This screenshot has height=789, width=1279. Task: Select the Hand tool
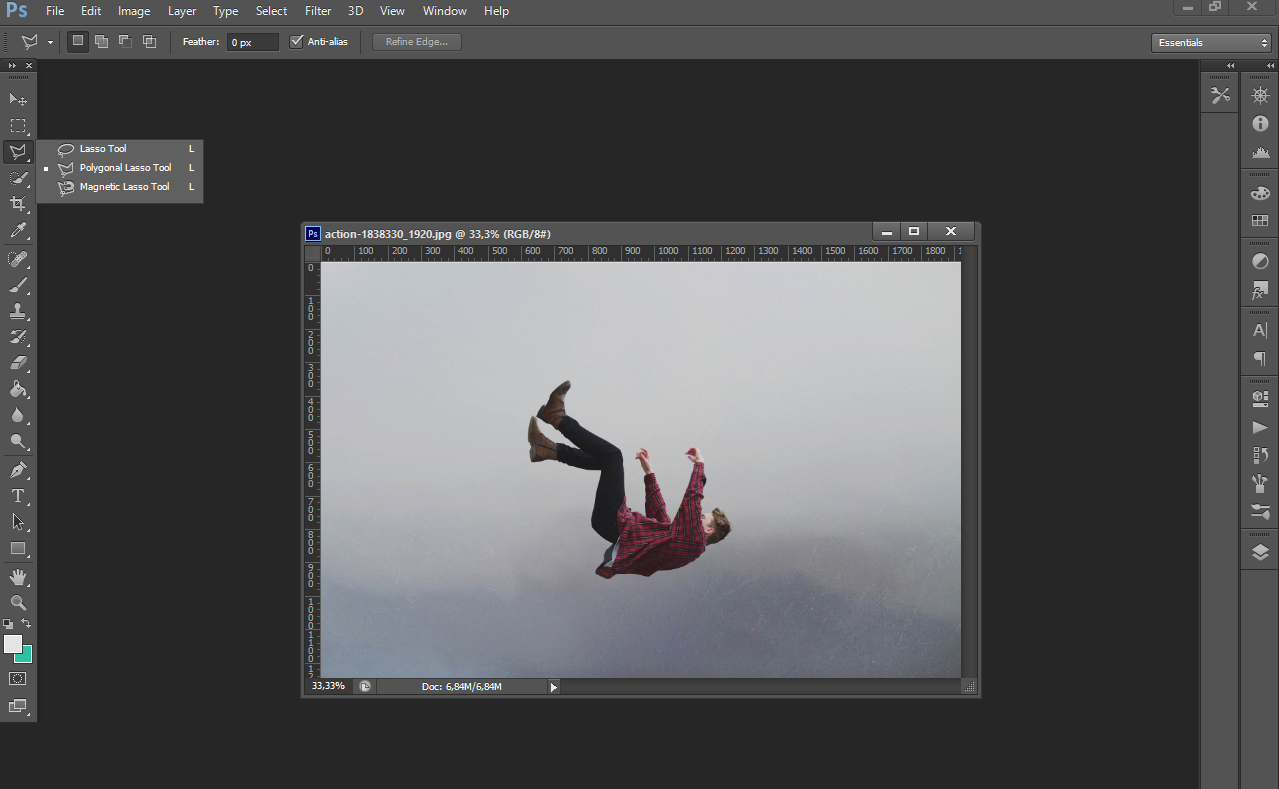point(18,577)
